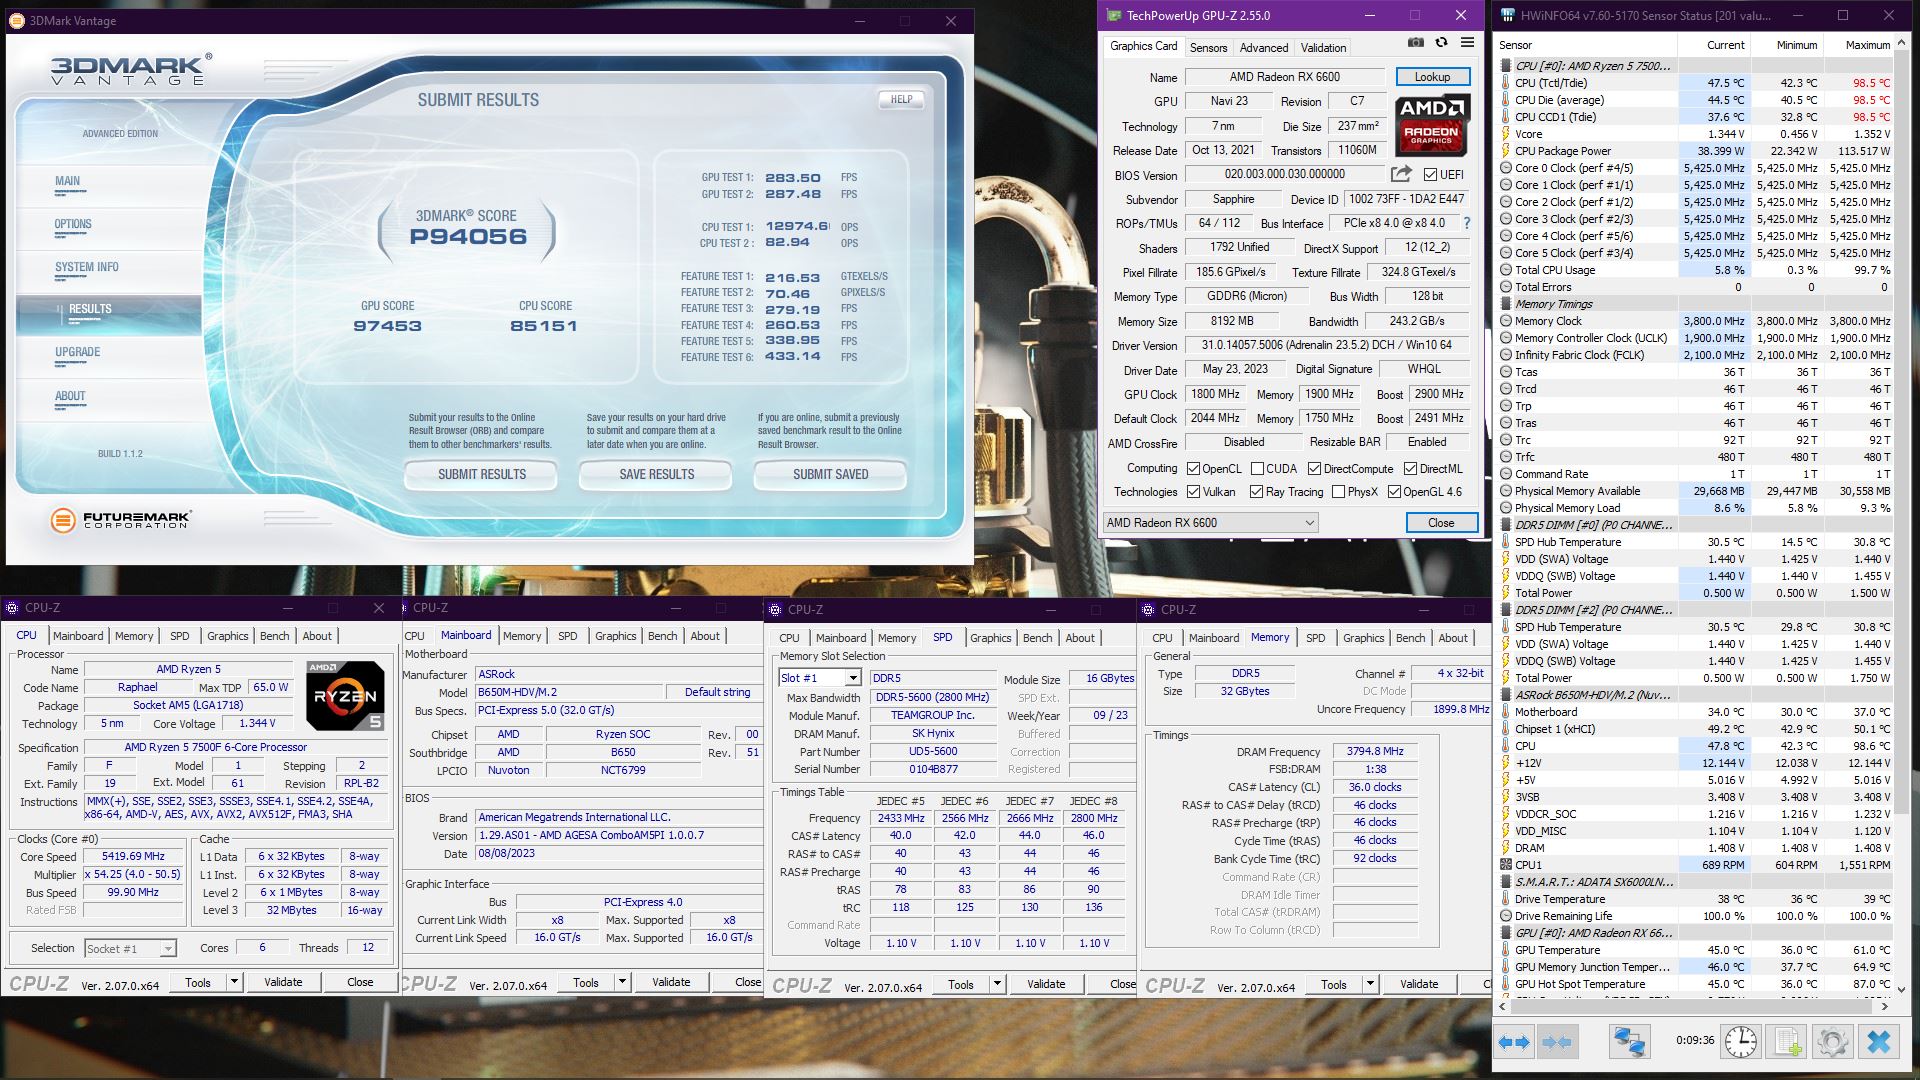Click Lookup button in GPU-Z
Image resolution: width=1920 pixels, height=1080 pixels.
pos(1432,77)
